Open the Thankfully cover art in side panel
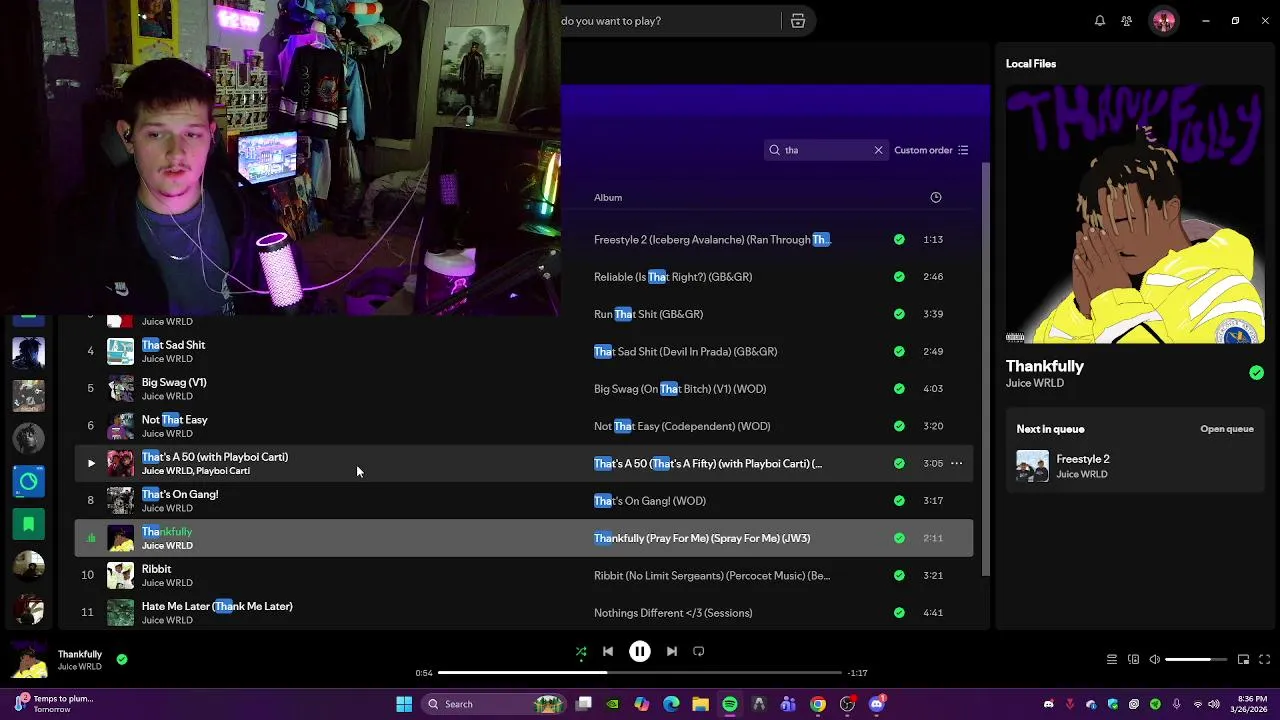The image size is (1280, 720). click(1135, 214)
